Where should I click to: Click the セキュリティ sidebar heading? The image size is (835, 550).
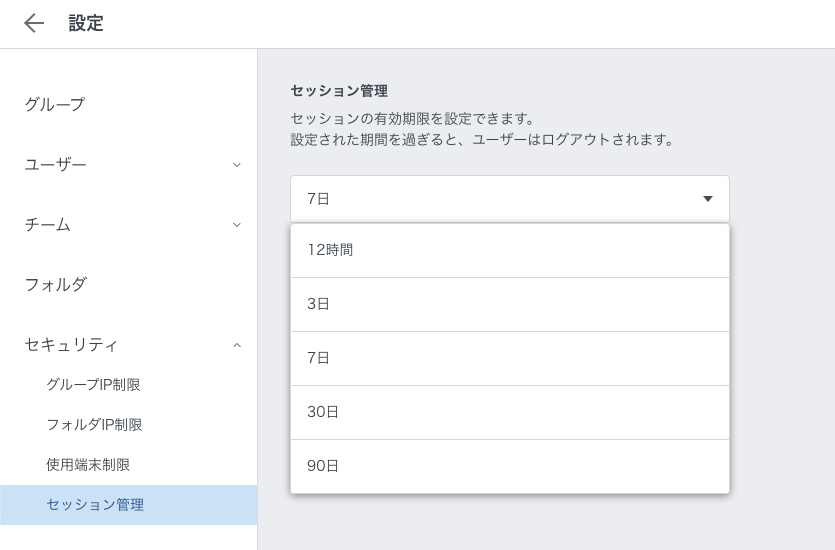tap(71, 344)
